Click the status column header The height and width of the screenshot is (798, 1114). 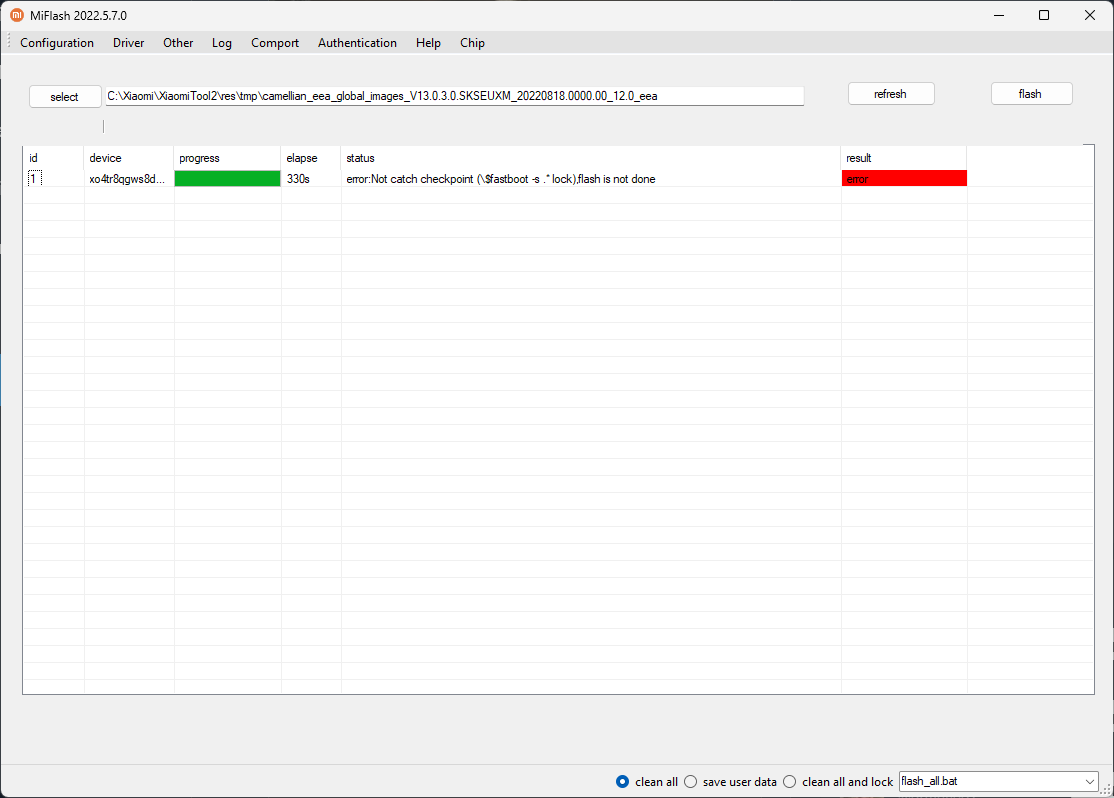(x=591, y=158)
